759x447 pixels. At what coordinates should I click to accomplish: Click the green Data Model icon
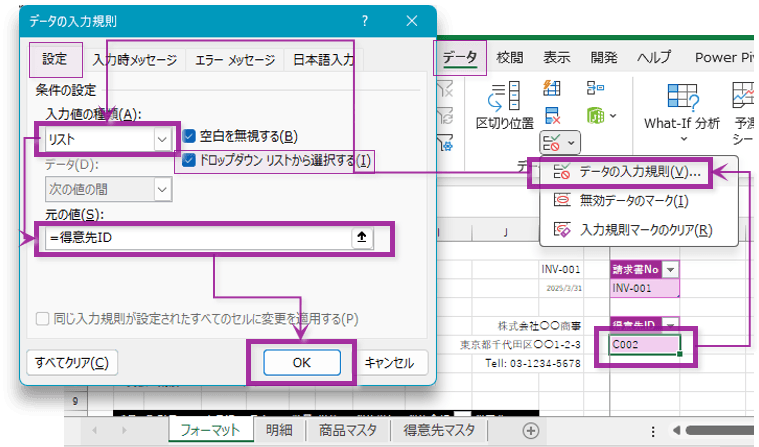click(595, 116)
